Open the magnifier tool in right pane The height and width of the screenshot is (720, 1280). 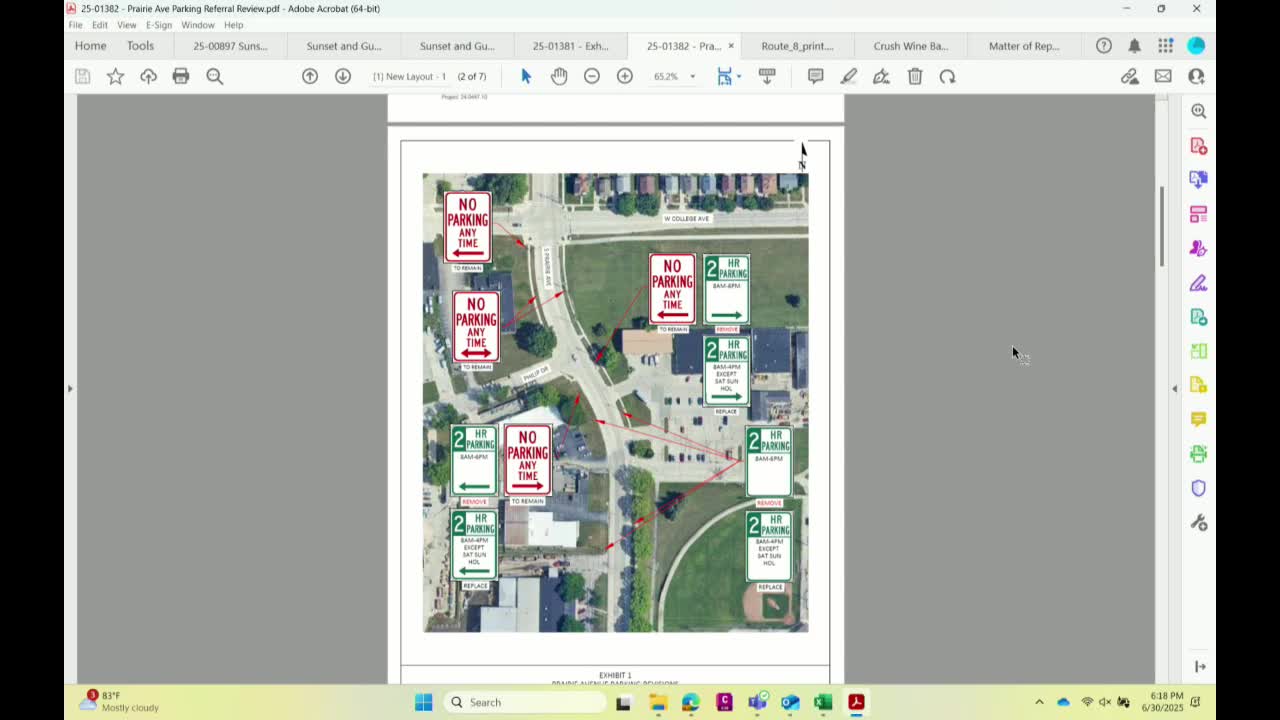tap(1199, 111)
